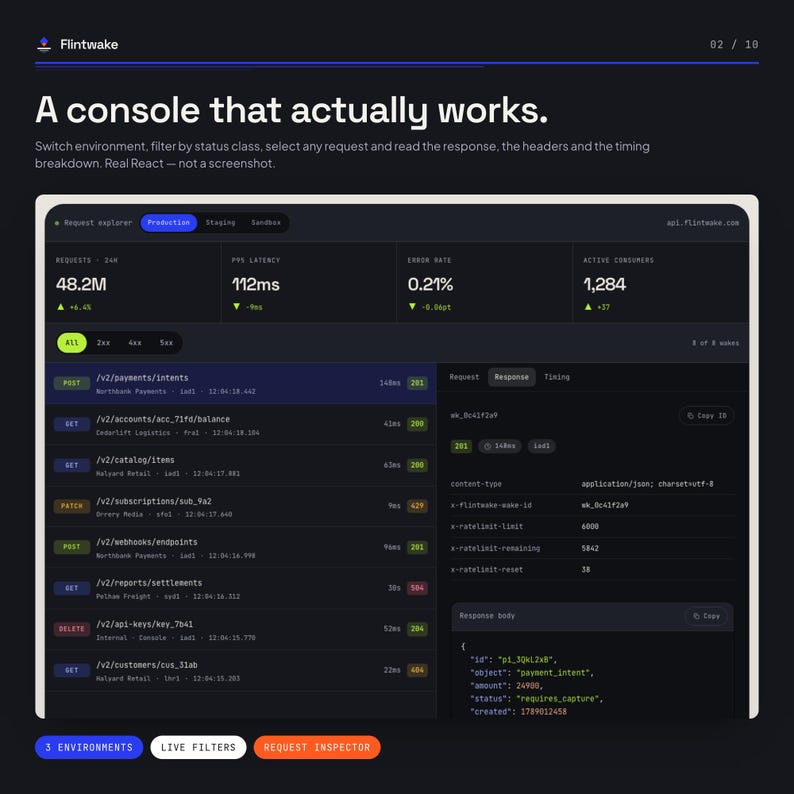Click the copy icon in Copy ID button
This screenshot has height=794, width=794.
tap(690, 416)
